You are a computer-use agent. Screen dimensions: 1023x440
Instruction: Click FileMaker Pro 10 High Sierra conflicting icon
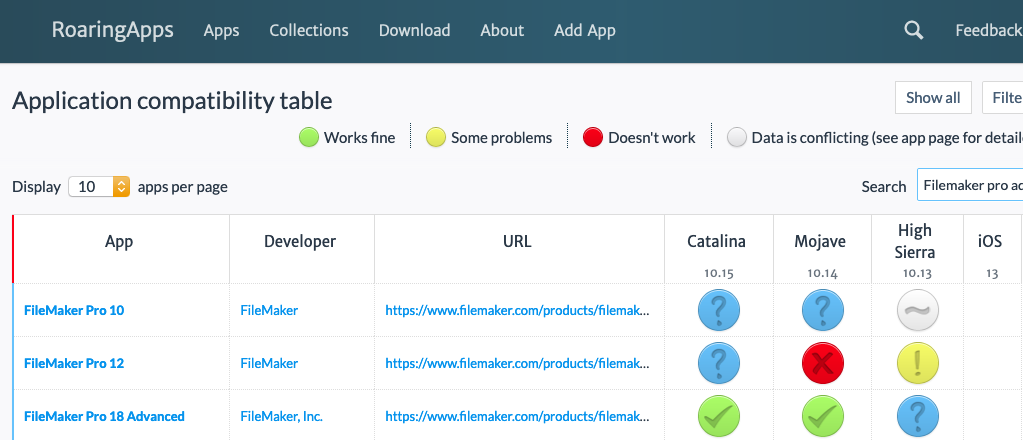click(917, 310)
